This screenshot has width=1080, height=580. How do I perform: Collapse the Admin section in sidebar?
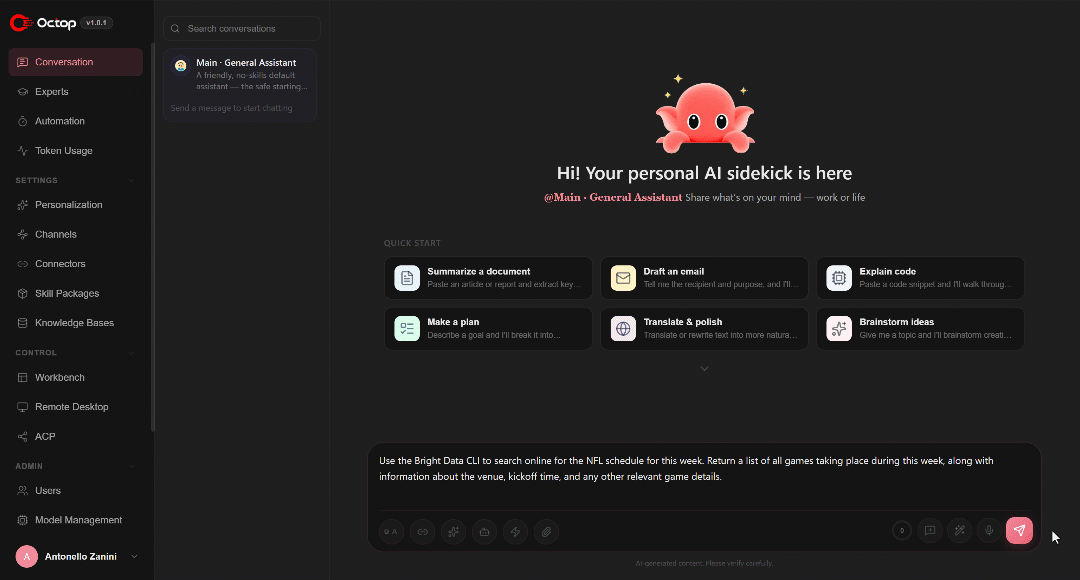coord(132,466)
